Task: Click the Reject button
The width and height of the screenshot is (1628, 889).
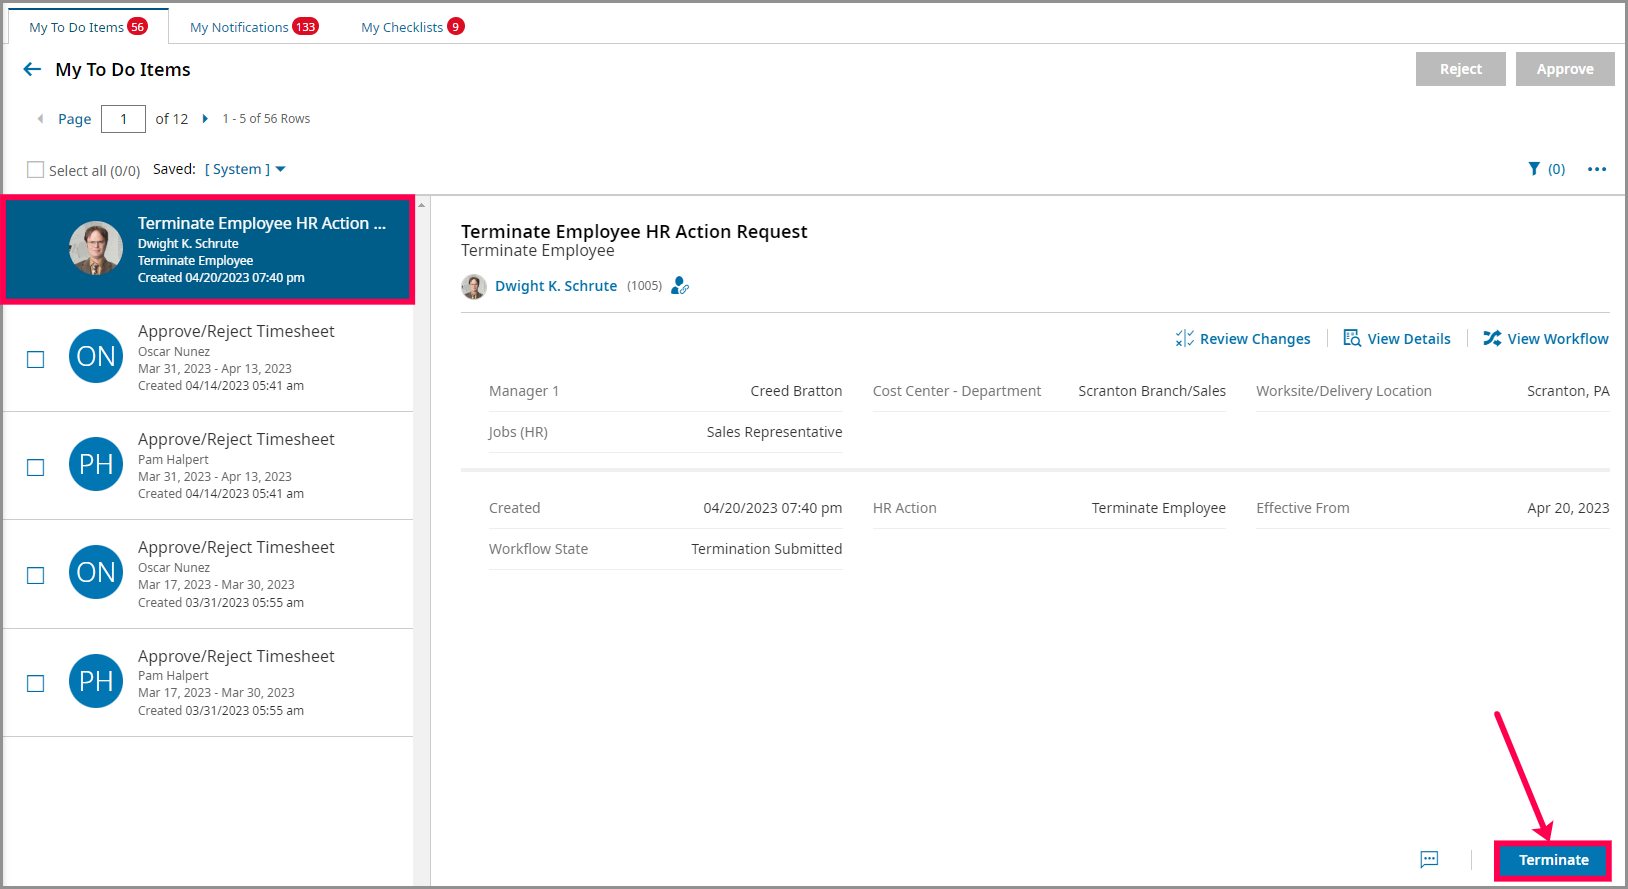Action: [1461, 69]
